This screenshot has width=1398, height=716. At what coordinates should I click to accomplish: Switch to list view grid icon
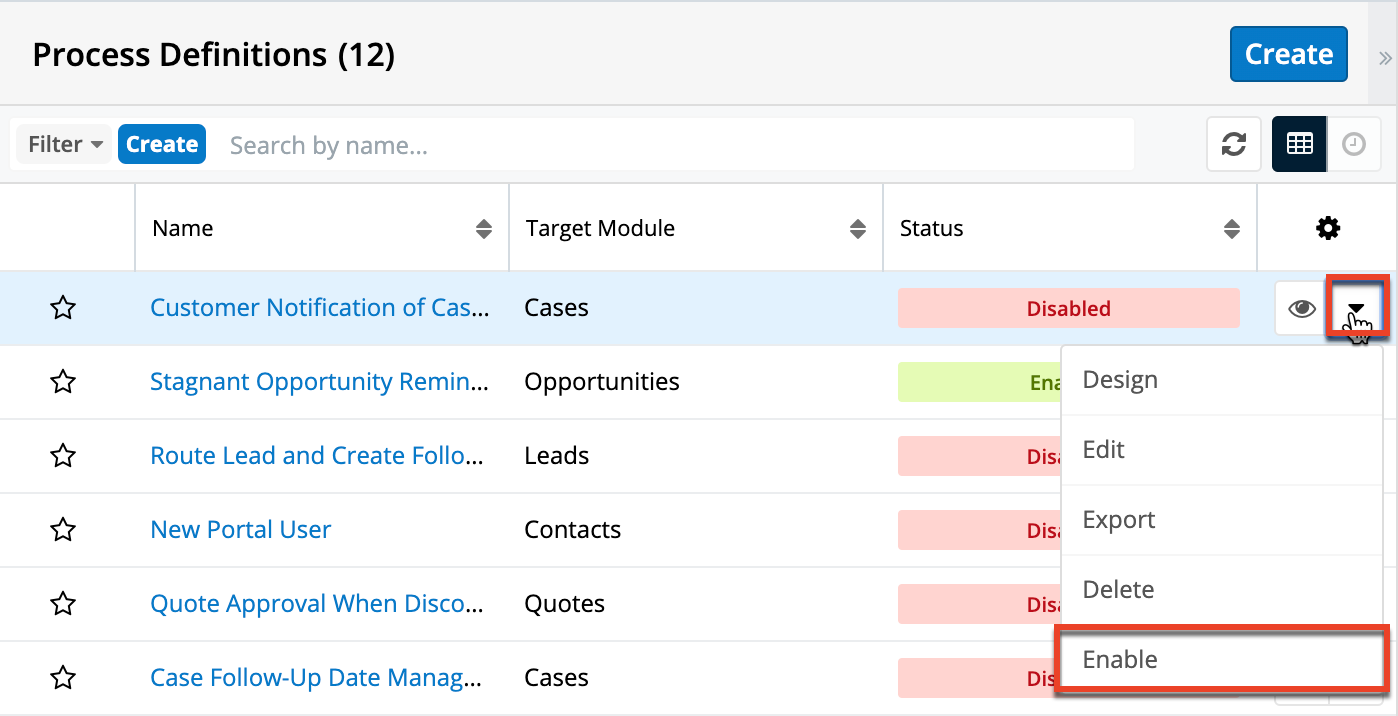click(x=1299, y=144)
